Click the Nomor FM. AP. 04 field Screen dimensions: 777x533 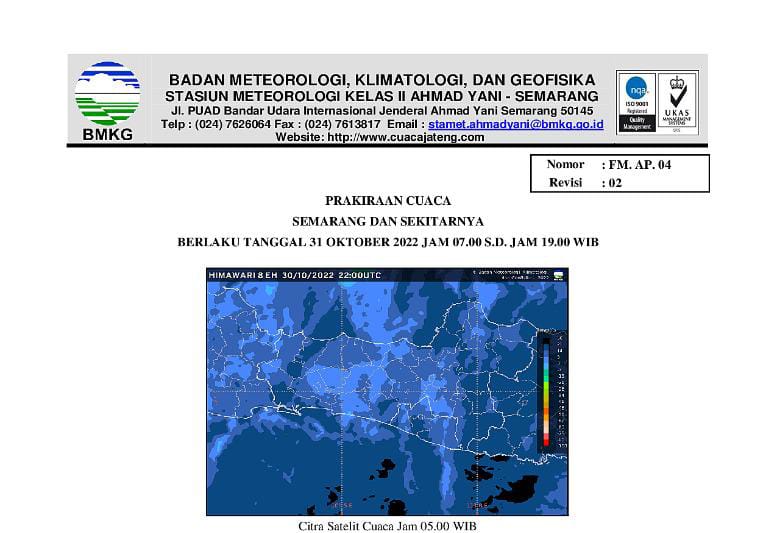(x=620, y=164)
